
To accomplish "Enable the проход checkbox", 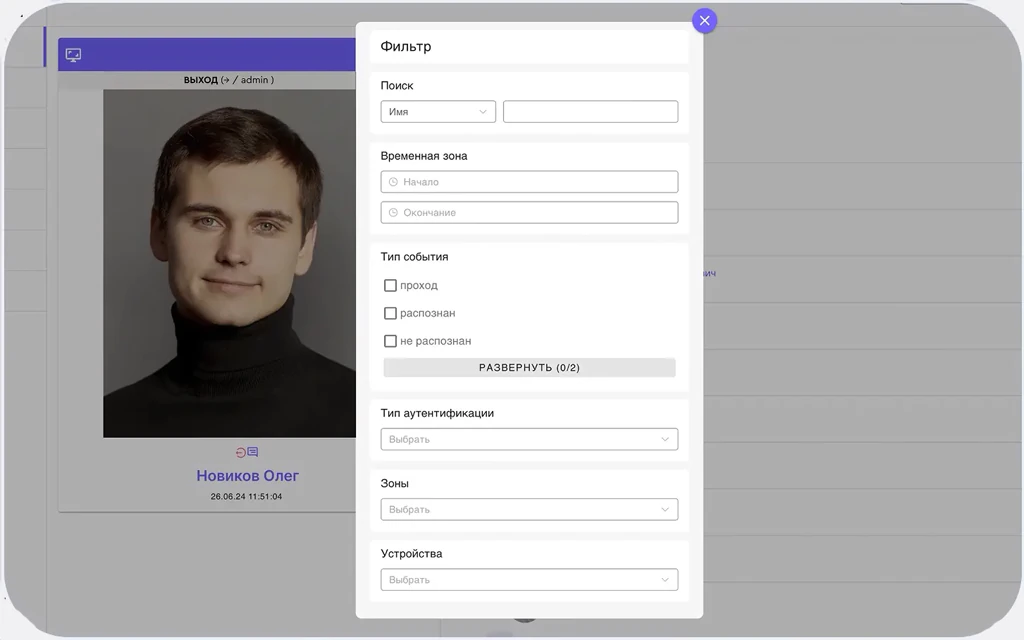I will pyautogui.click(x=390, y=285).
